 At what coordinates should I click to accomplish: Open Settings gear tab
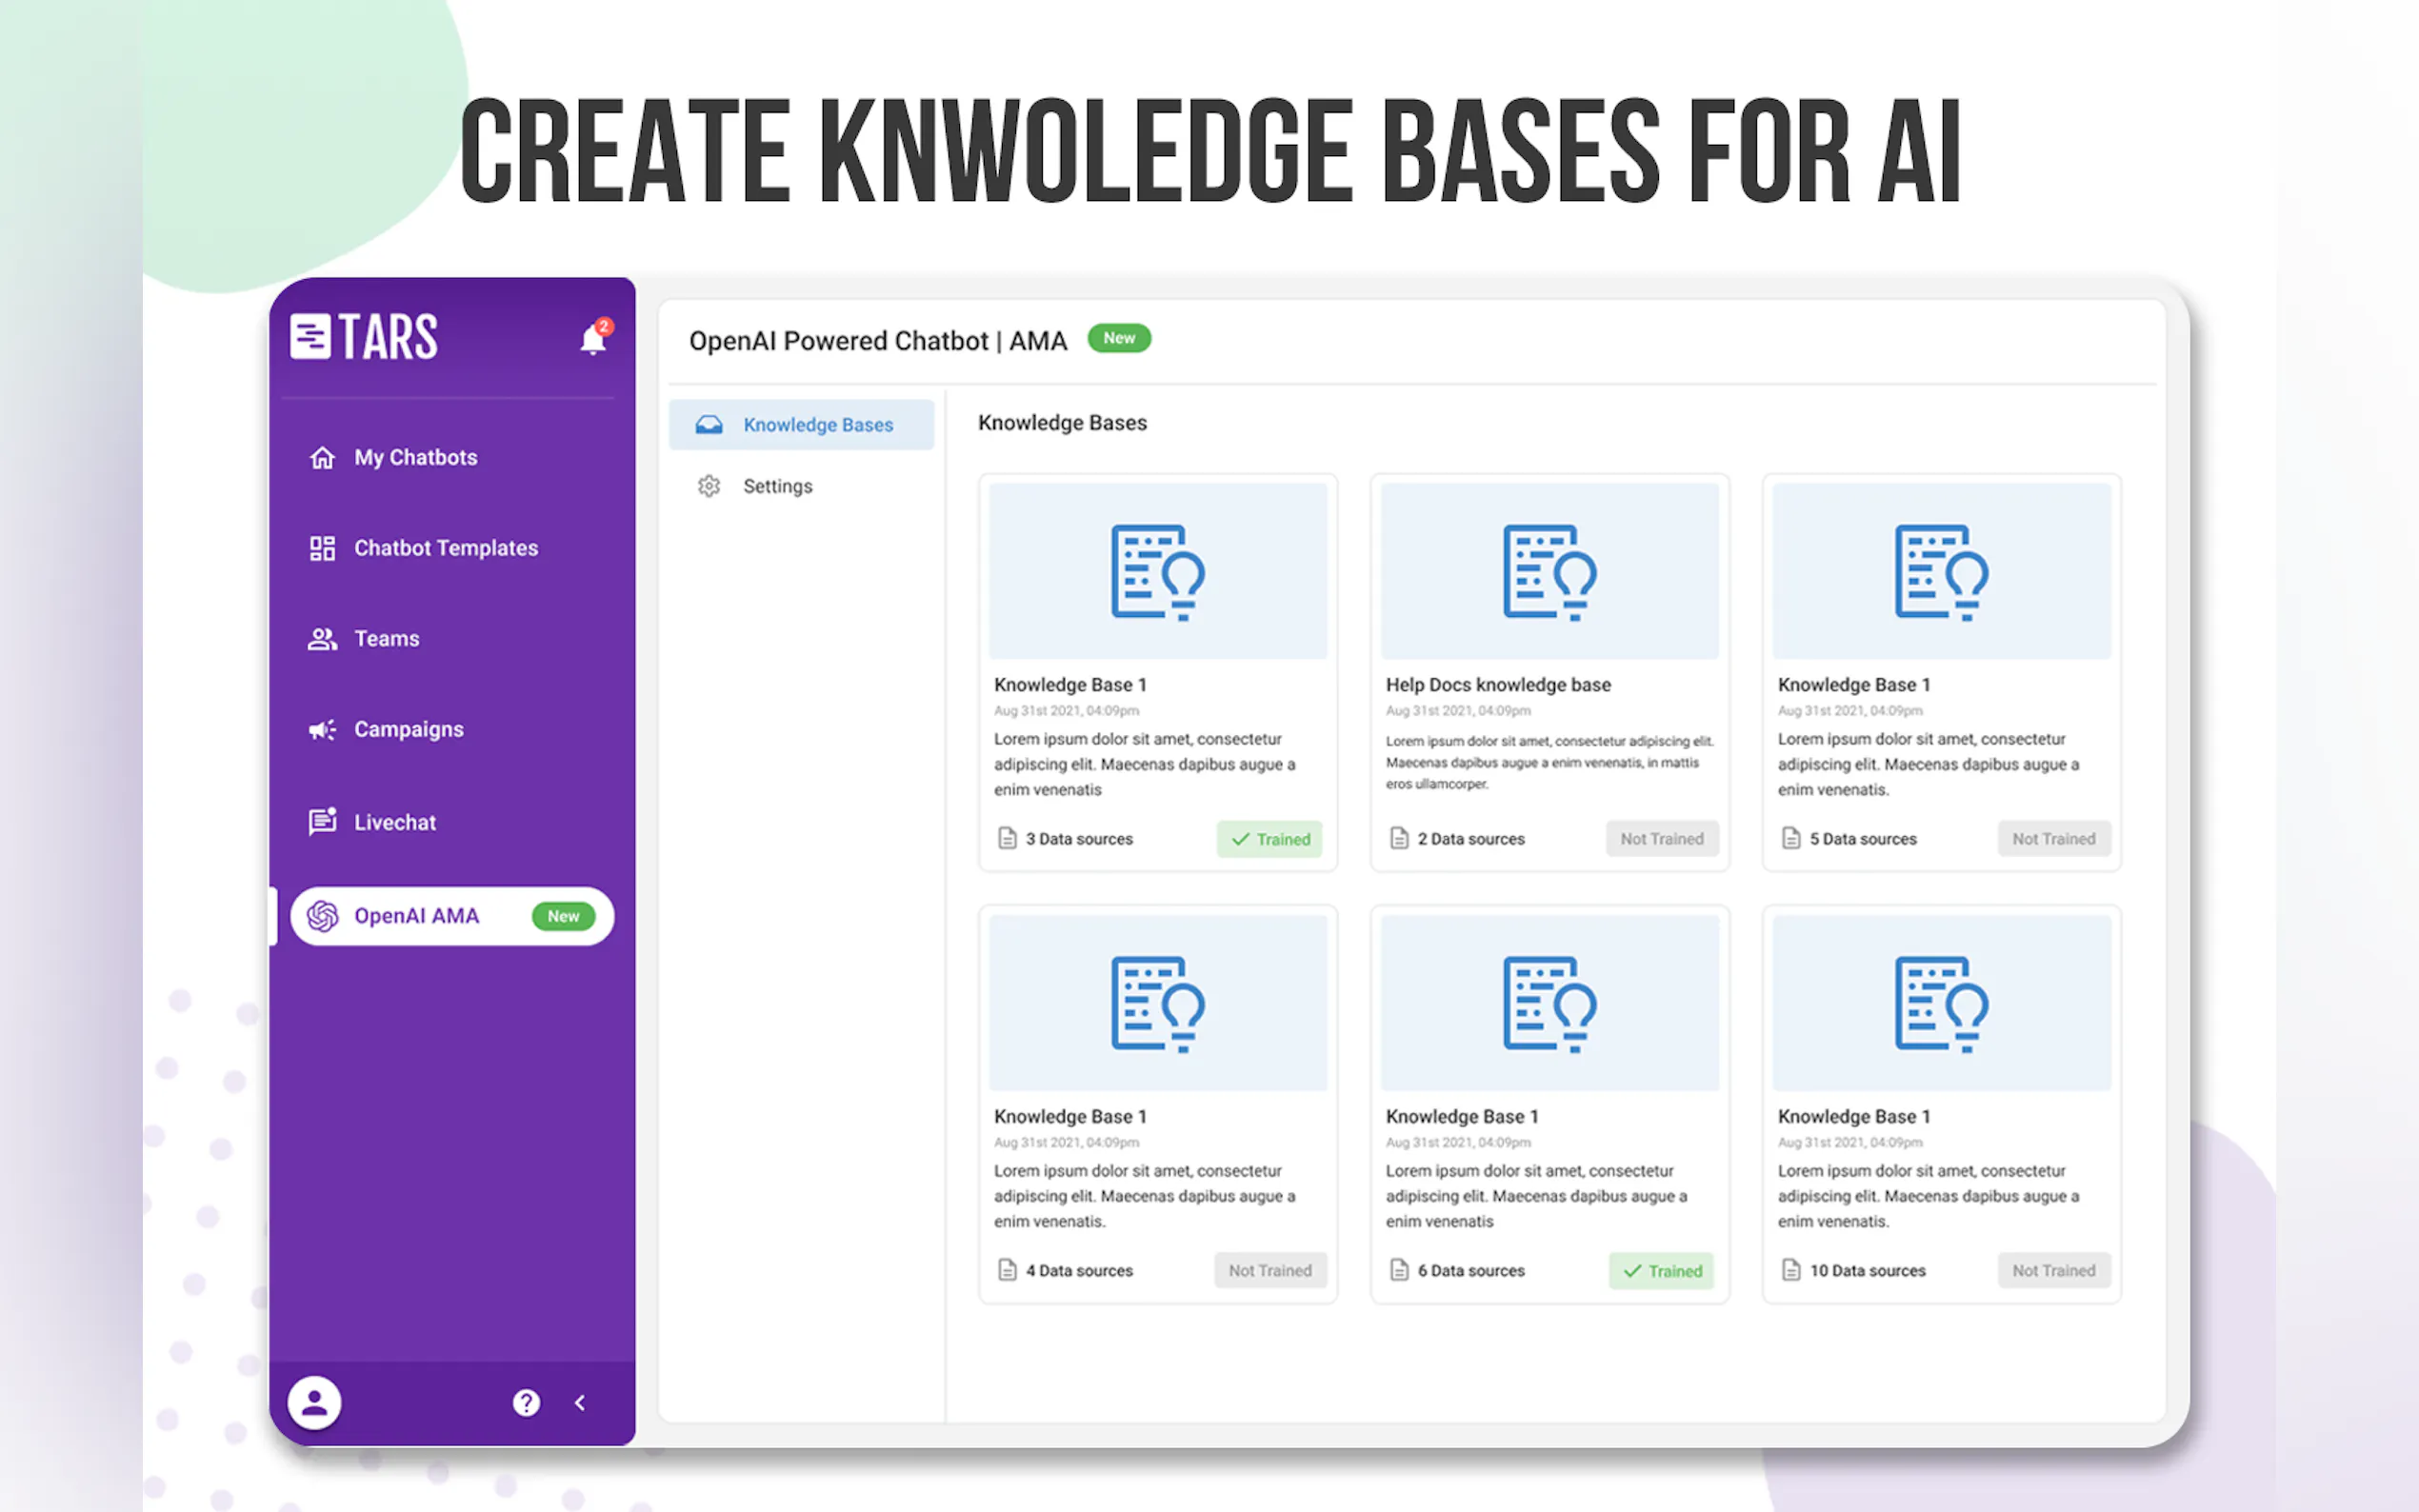776,486
